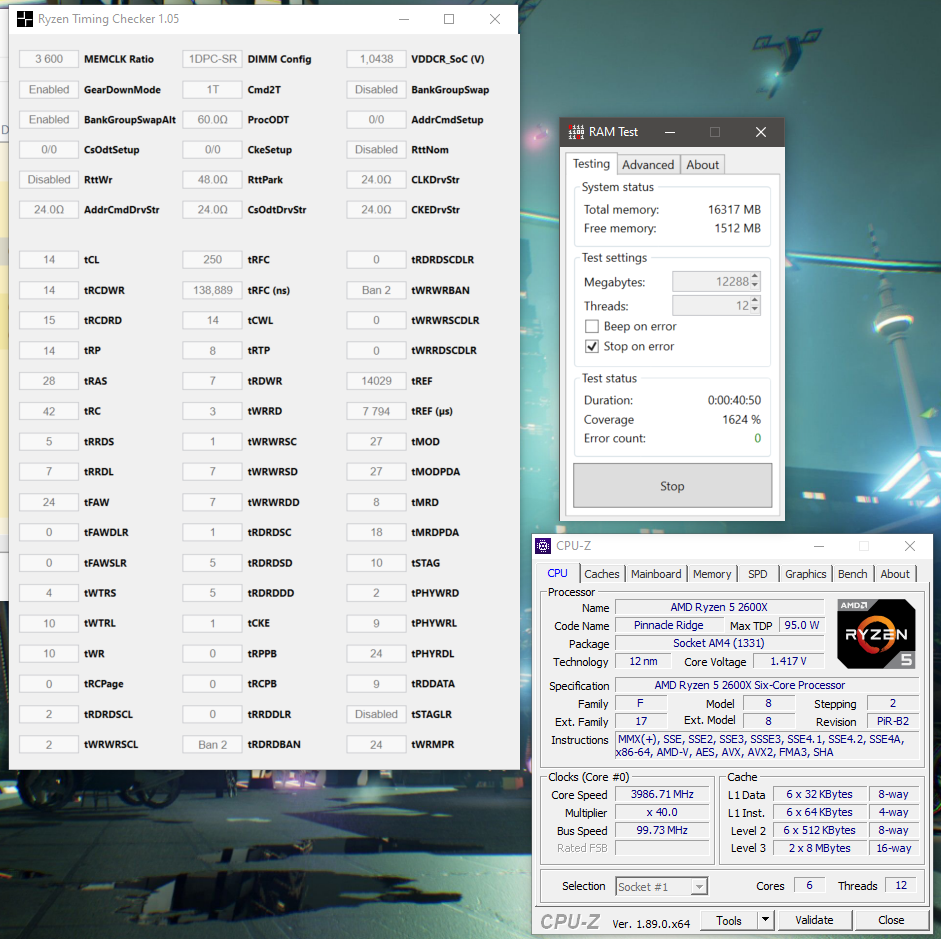Viewport: 941px width, 939px height.
Task: Click the RAM Test title bar icon
Action: pos(576,132)
